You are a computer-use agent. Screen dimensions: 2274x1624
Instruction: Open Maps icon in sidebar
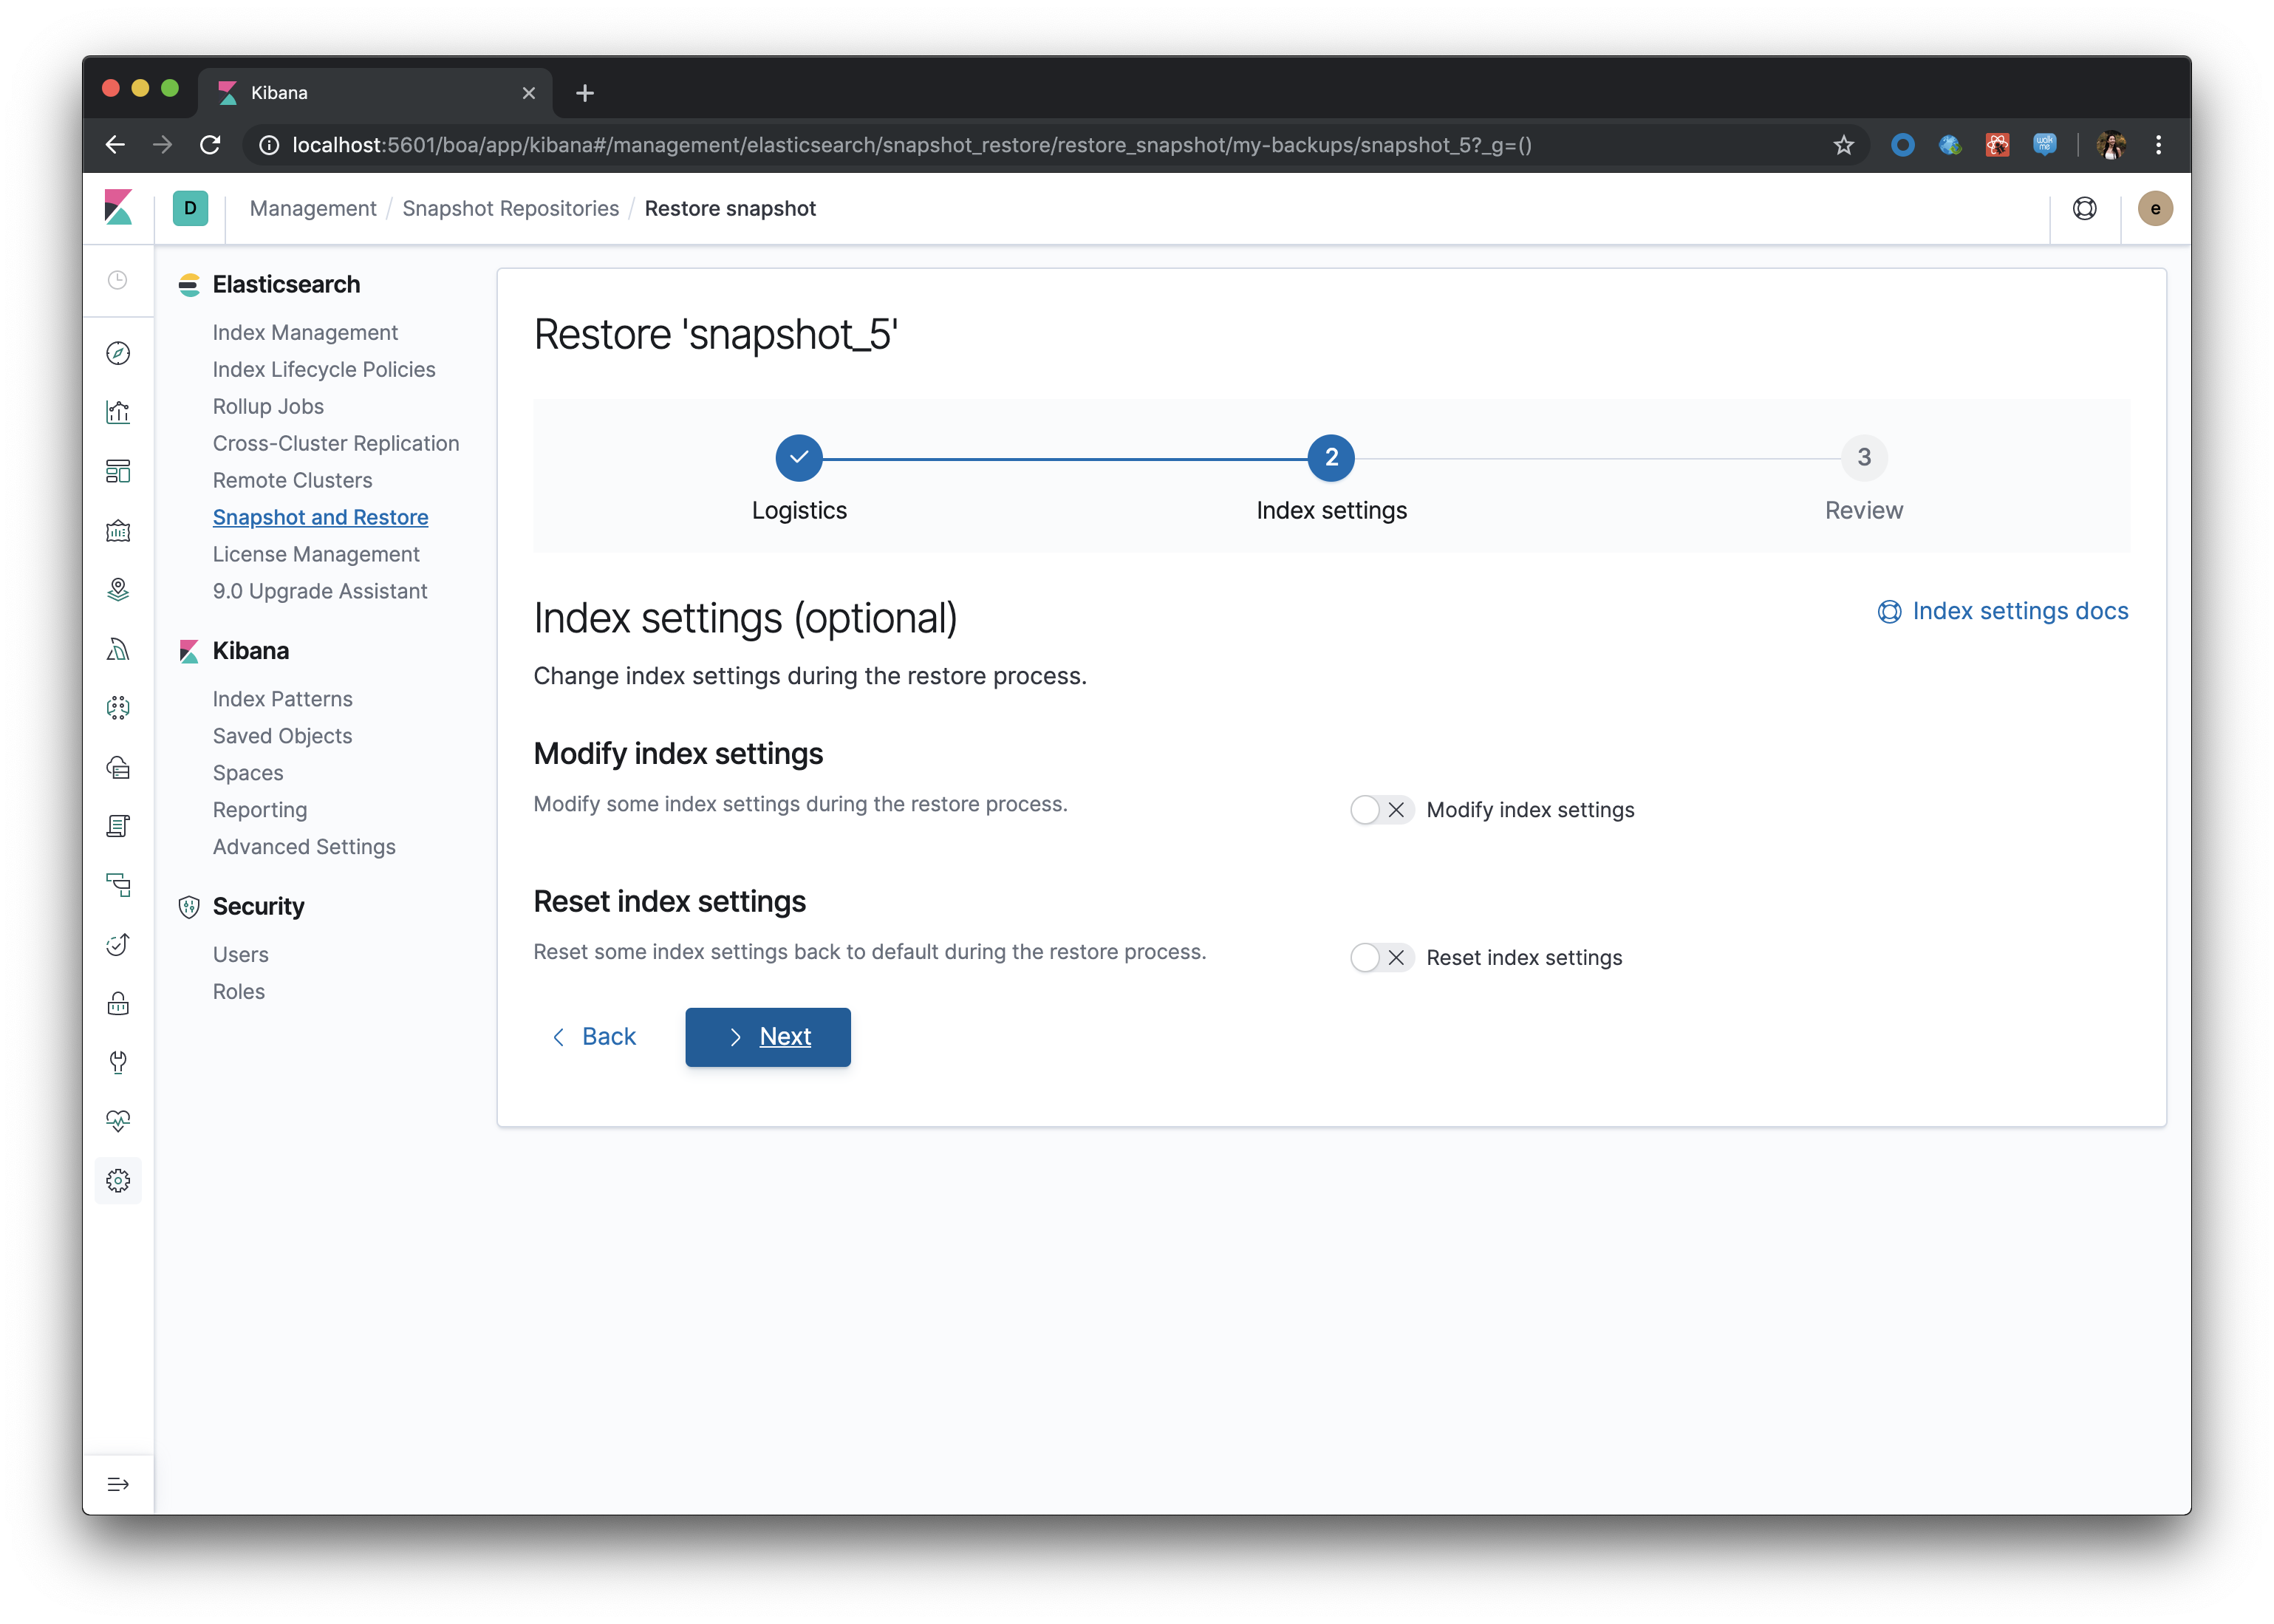click(118, 589)
